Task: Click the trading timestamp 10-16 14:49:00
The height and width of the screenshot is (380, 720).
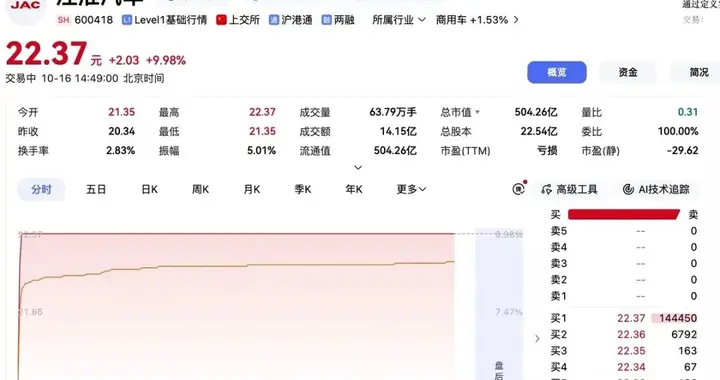Action: 80,78
